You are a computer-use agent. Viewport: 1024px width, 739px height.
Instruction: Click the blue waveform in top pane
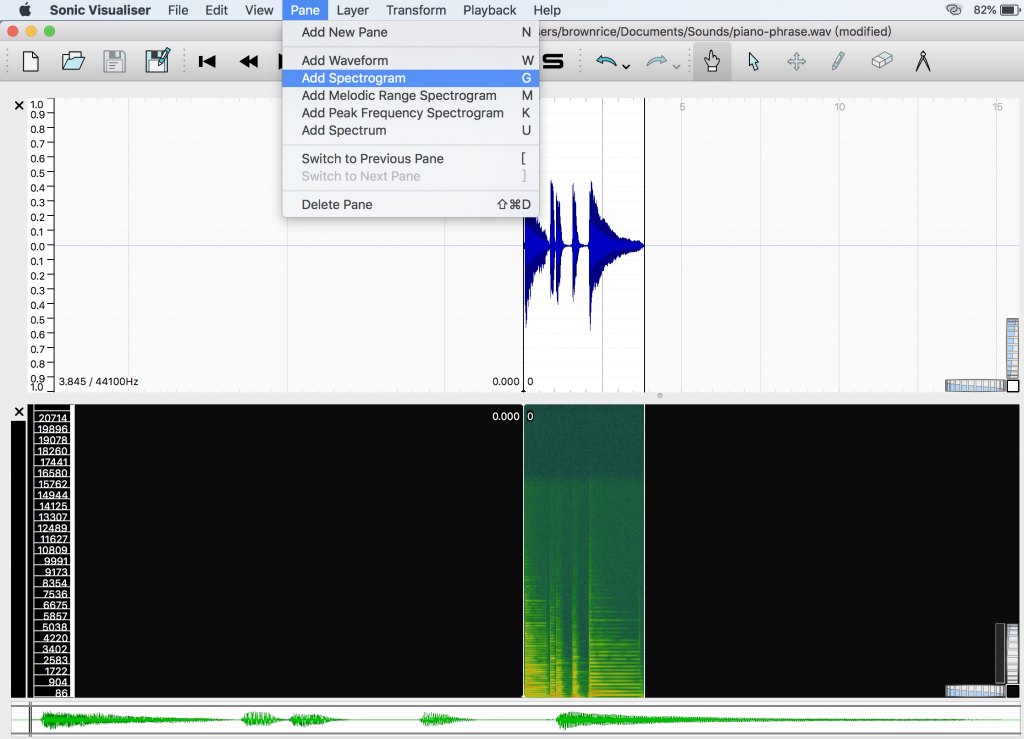[x=583, y=247]
